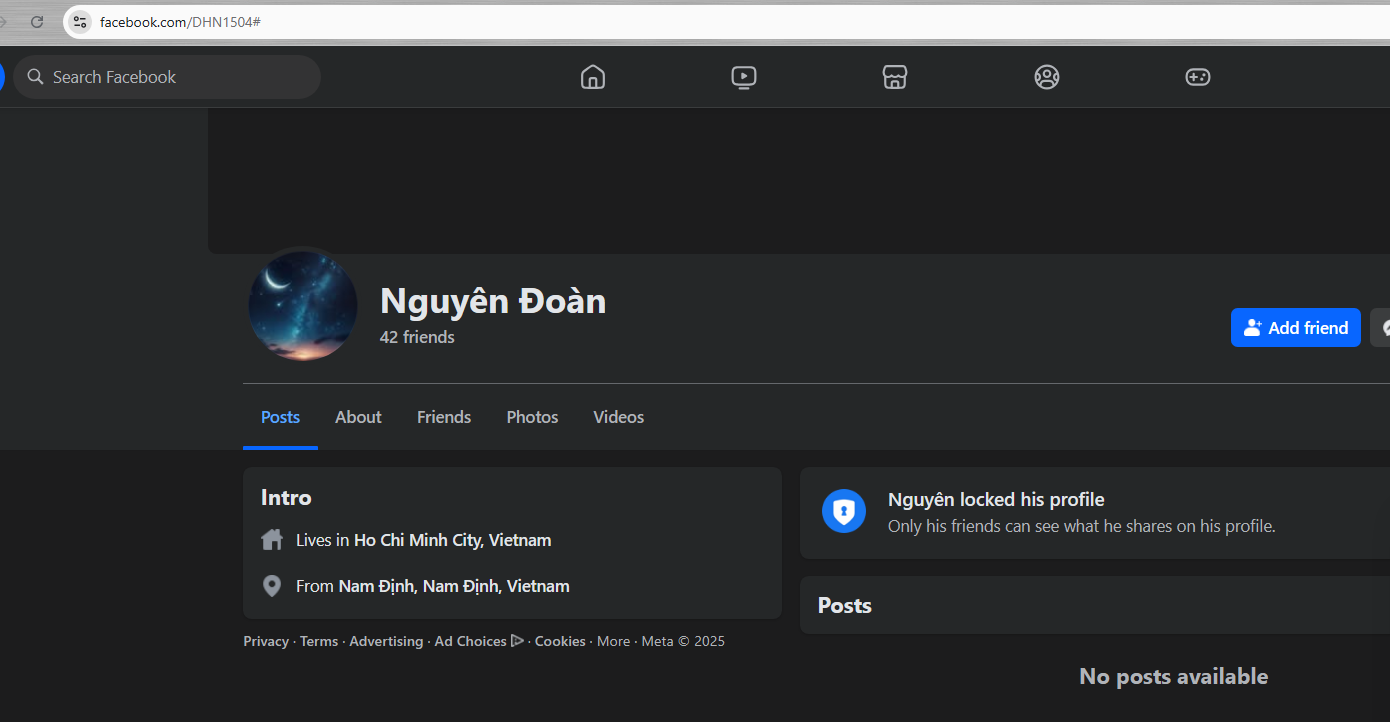This screenshot has height=722, width=1390.
Task: Open the Video (Watch) icon
Action: click(744, 77)
